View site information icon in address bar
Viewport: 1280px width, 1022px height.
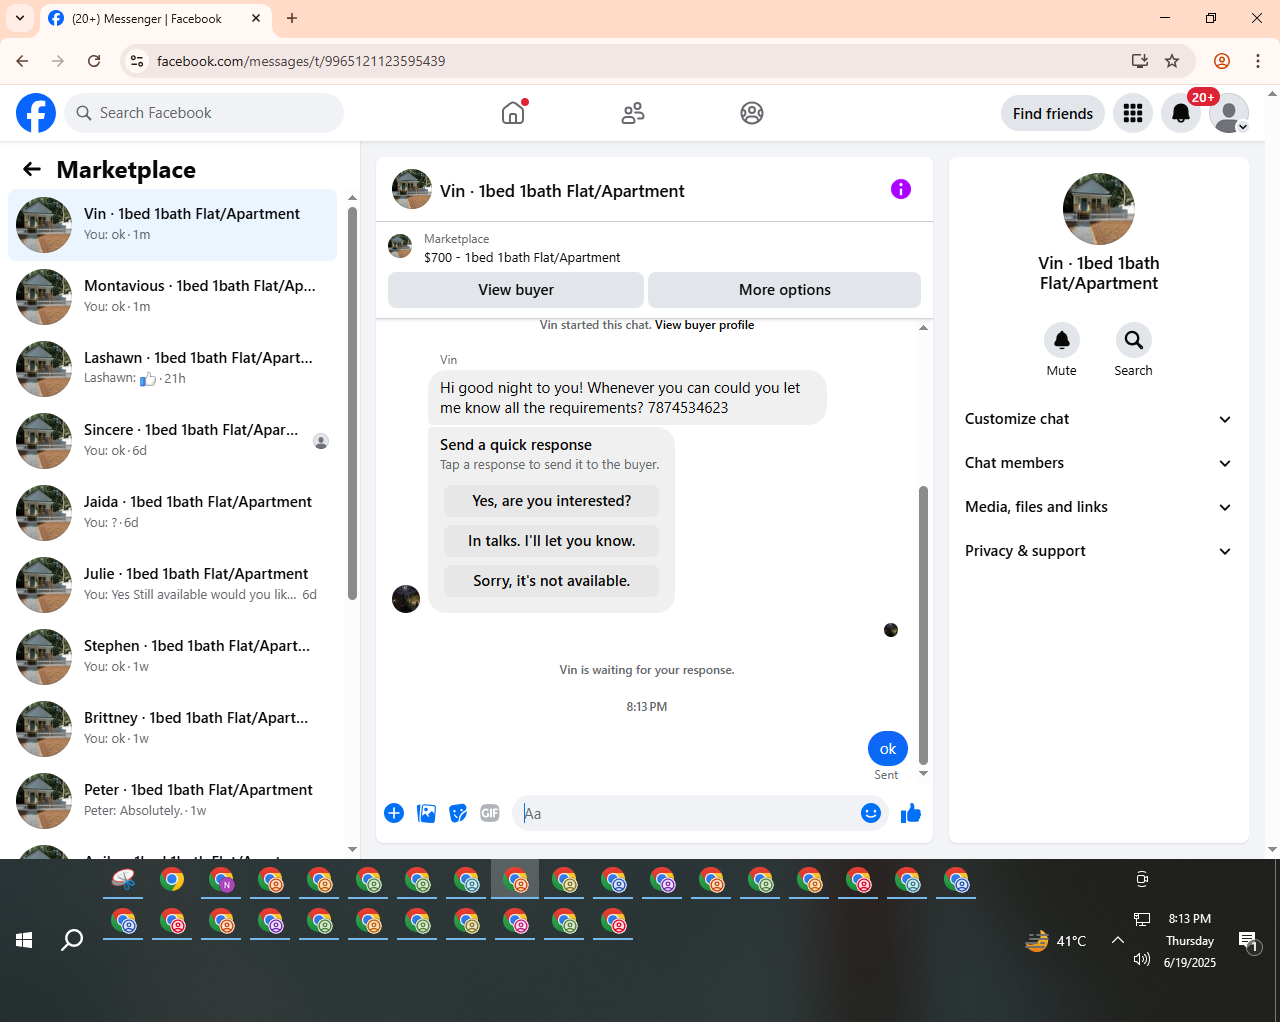(138, 61)
